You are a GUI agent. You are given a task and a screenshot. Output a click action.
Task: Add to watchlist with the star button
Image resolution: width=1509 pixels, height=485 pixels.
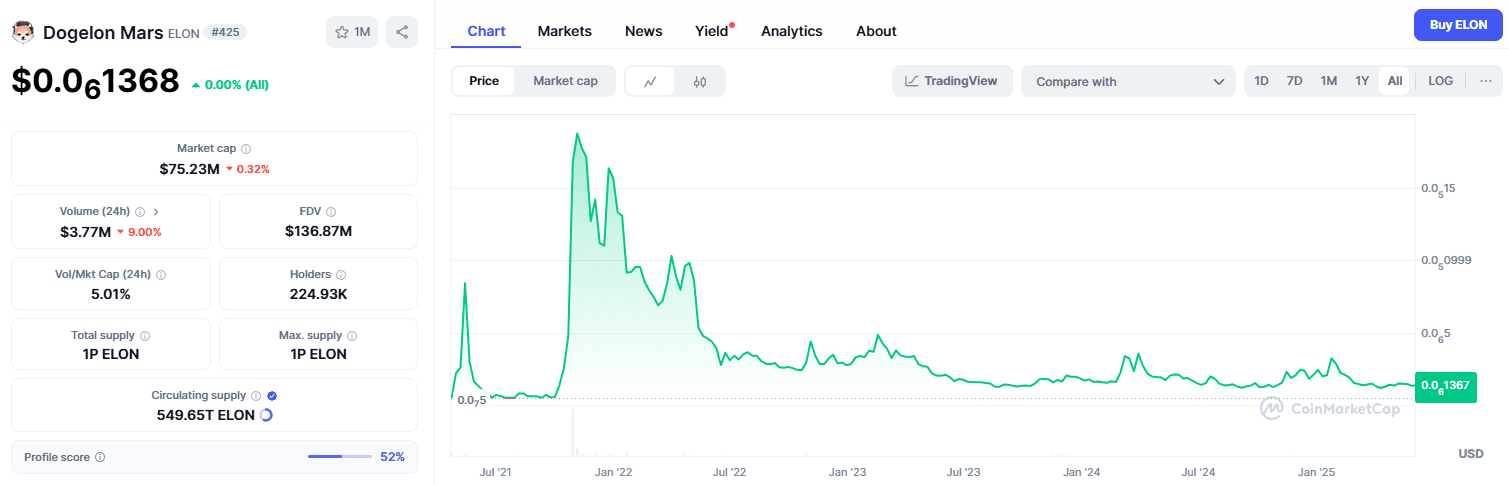pyautogui.click(x=352, y=32)
